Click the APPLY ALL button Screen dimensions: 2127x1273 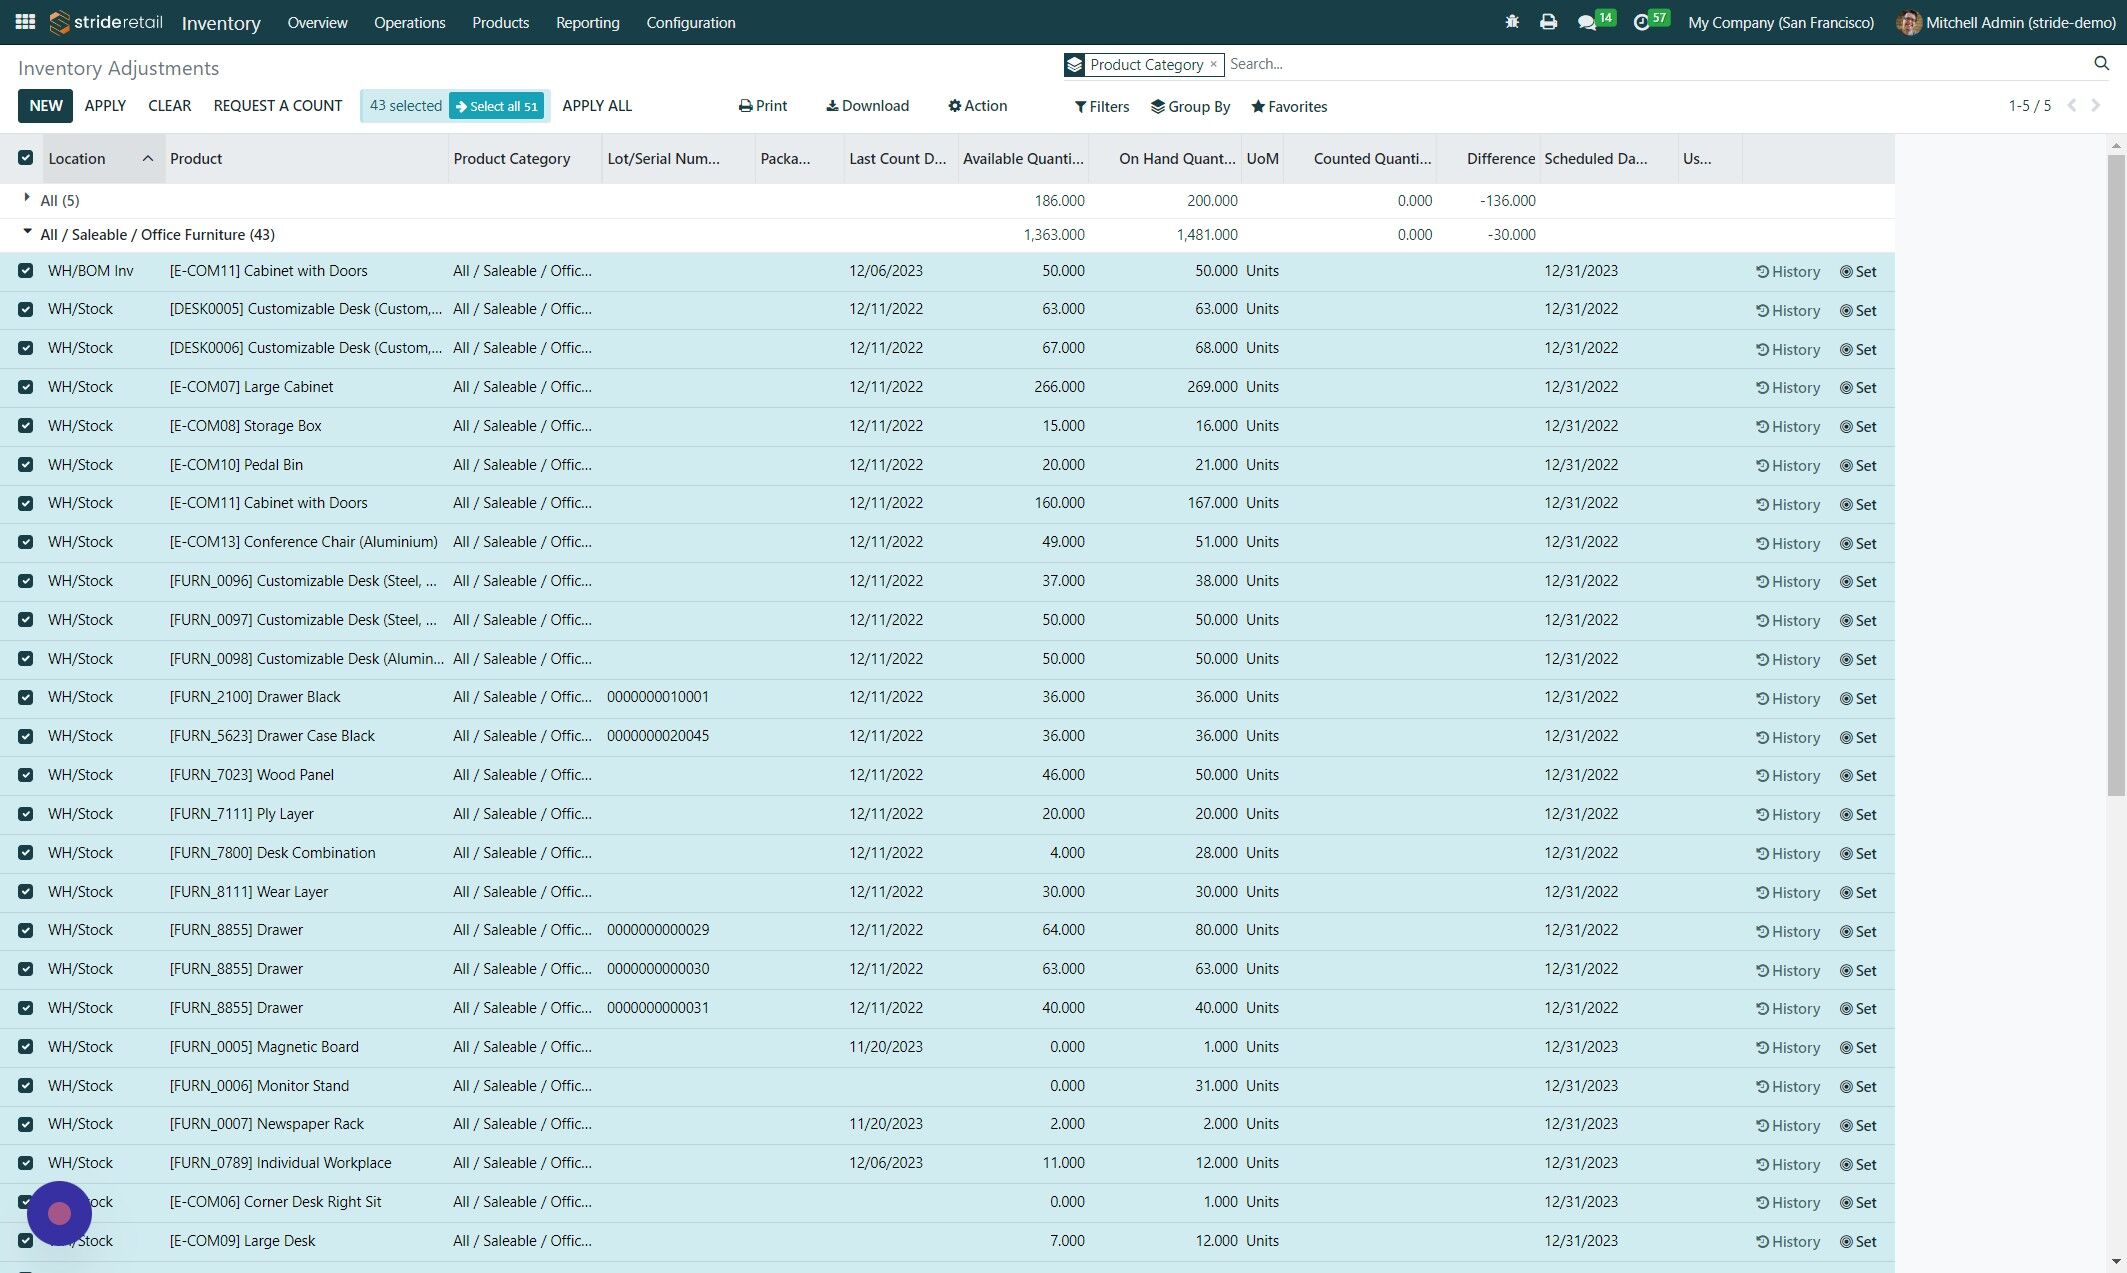597,106
